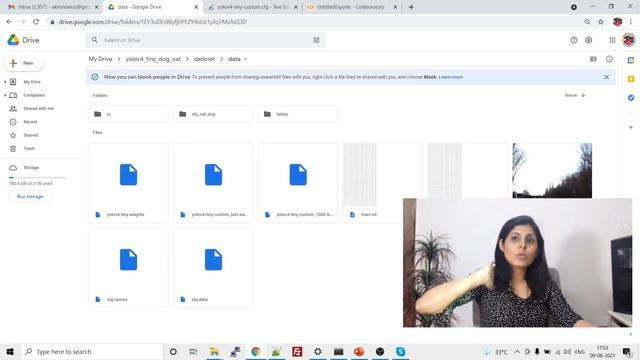
Task: Open Storage section in sidebar
Action: (31, 168)
